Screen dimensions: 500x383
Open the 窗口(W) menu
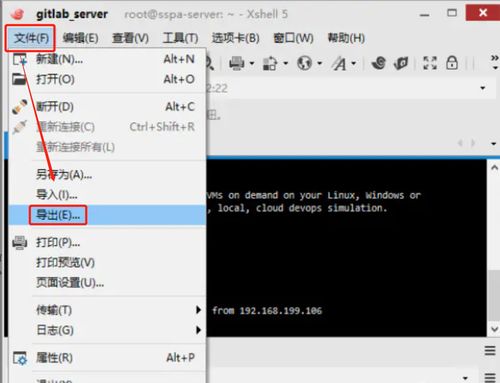coord(293,38)
